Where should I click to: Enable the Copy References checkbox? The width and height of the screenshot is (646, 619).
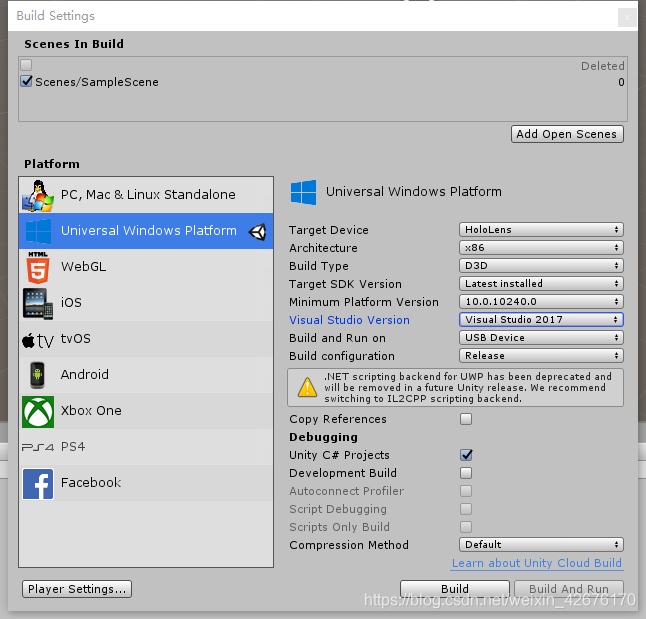[x=466, y=419]
